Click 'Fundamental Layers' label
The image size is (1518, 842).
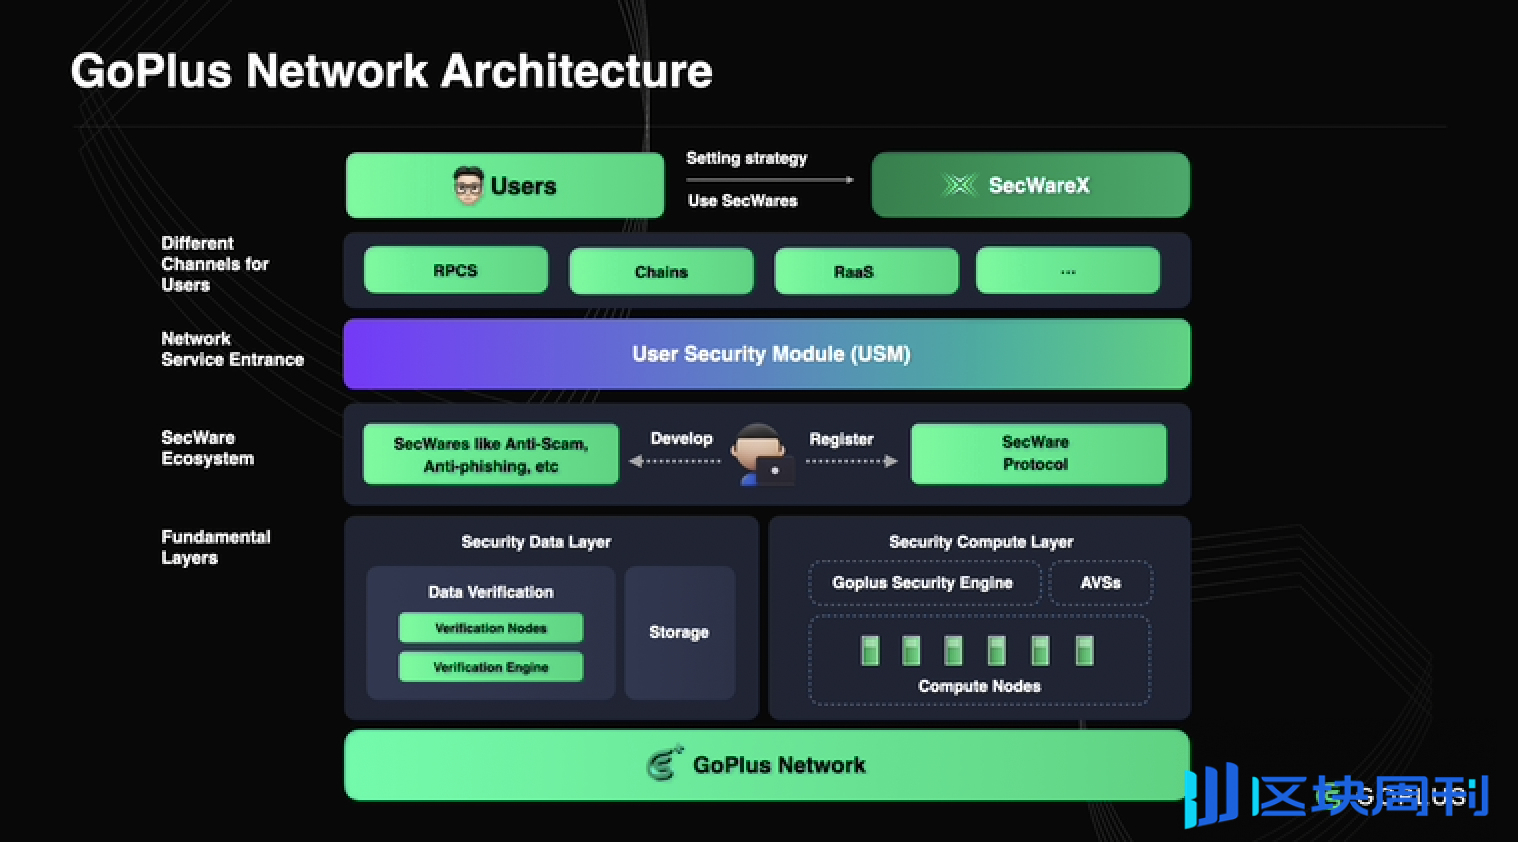216,547
